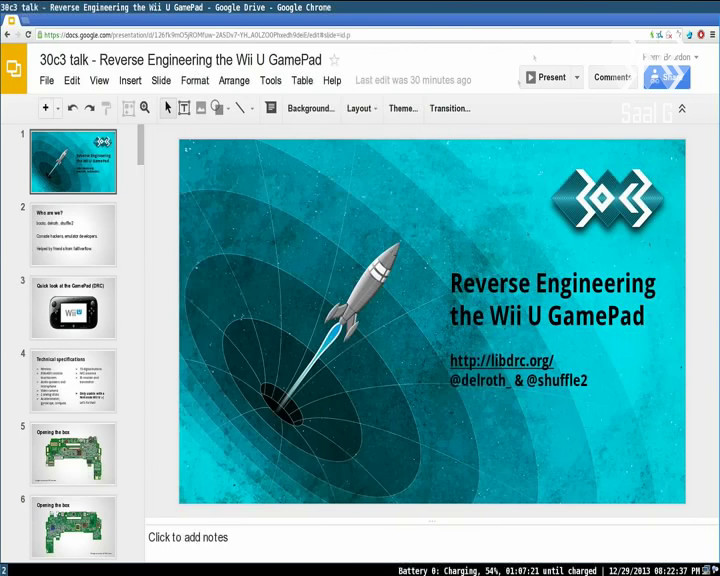This screenshot has width=720, height=576.
Task: Redo the last action
Action: coord(90,108)
